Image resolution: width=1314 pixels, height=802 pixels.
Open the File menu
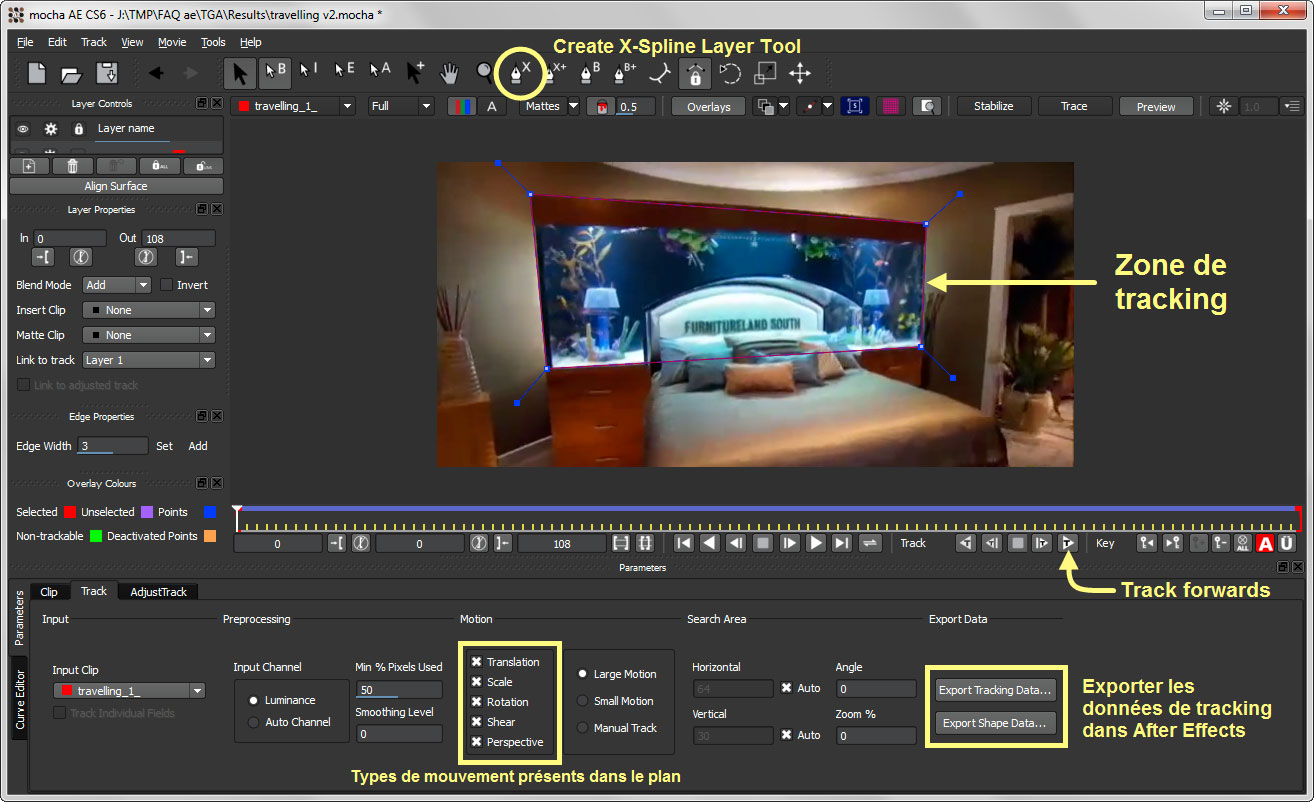coord(25,42)
